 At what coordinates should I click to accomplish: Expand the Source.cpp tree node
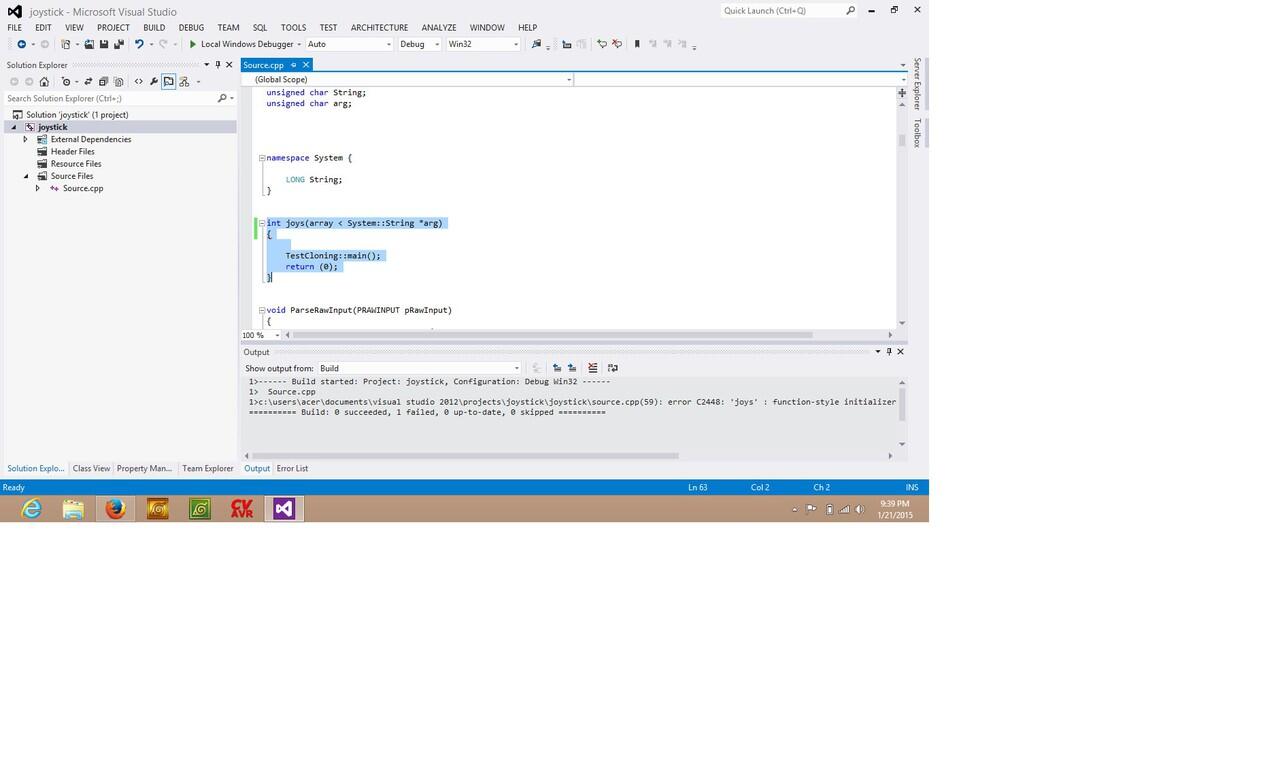(38, 188)
